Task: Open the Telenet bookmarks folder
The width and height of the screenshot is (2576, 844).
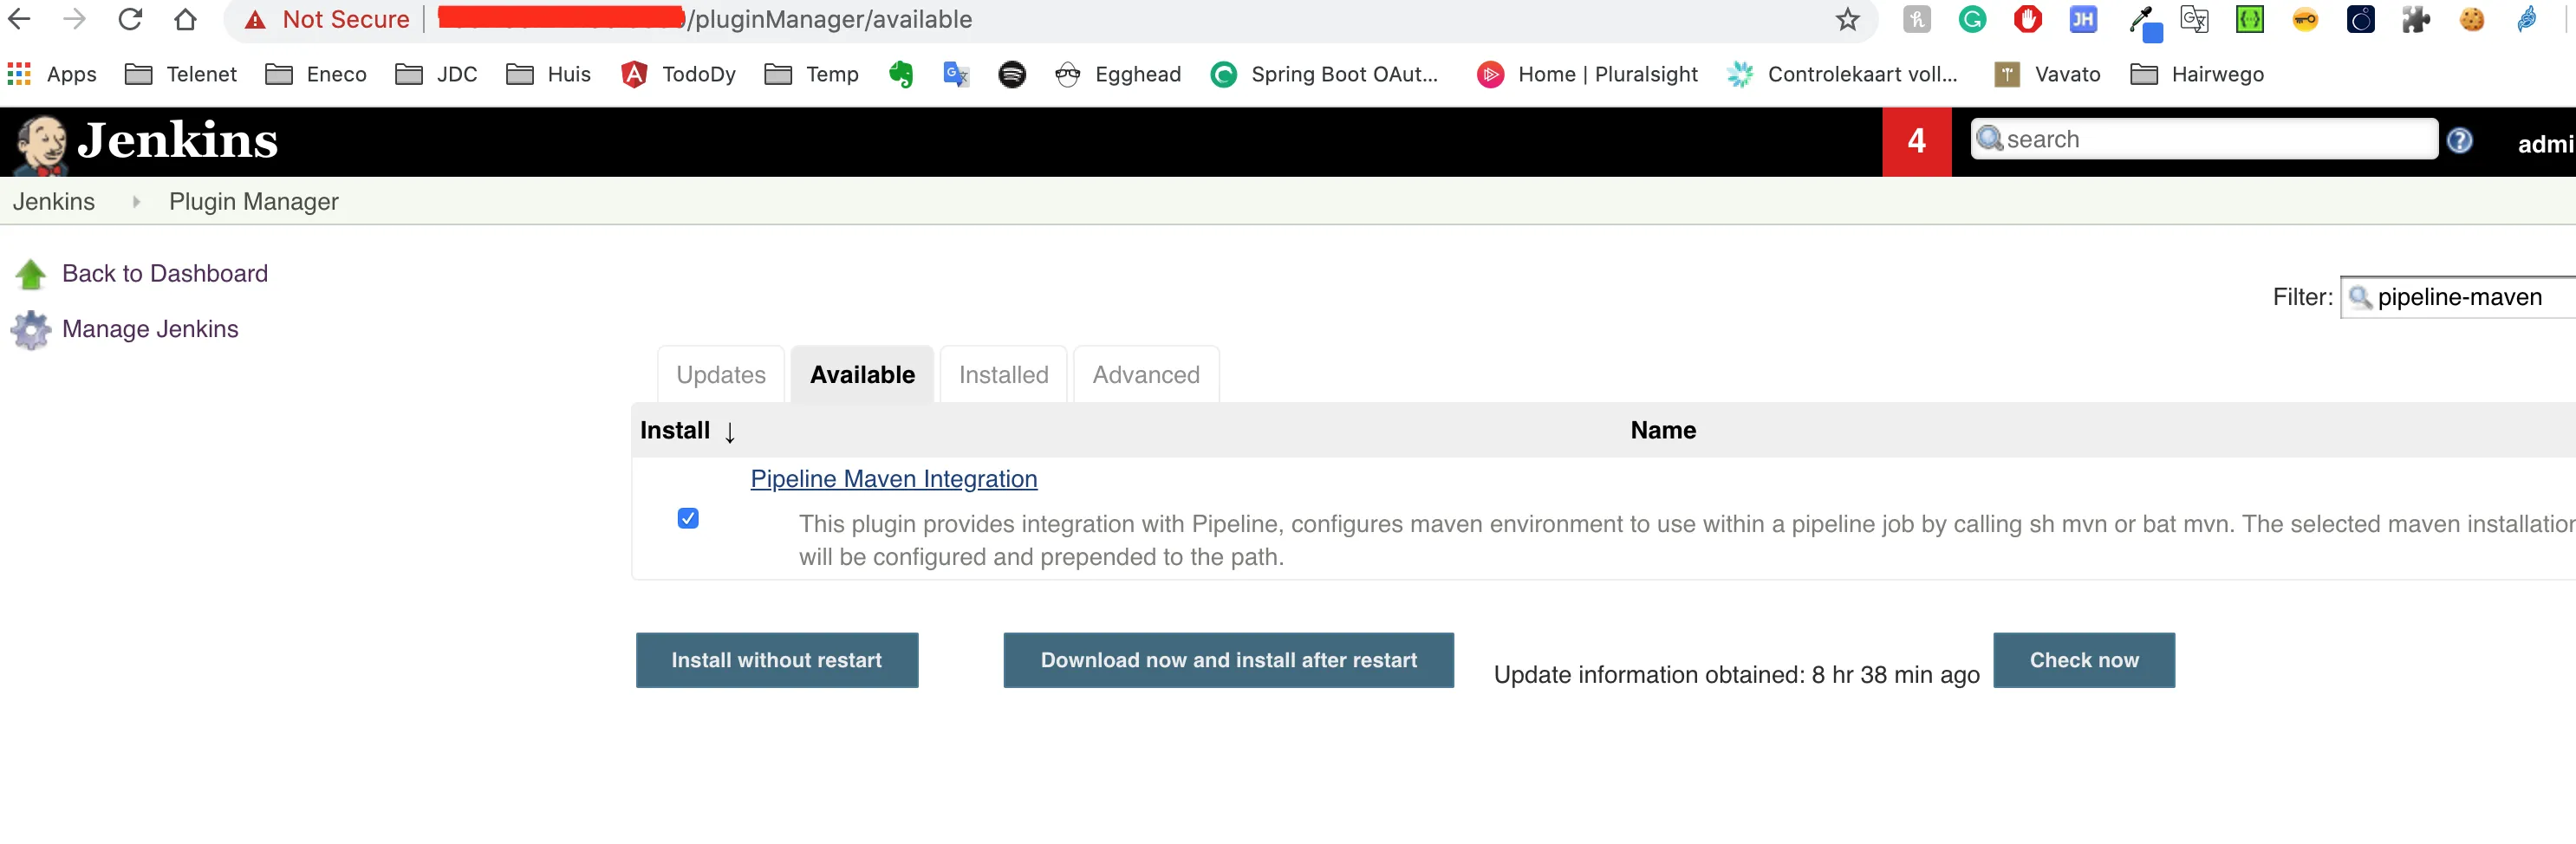Action: click(181, 74)
